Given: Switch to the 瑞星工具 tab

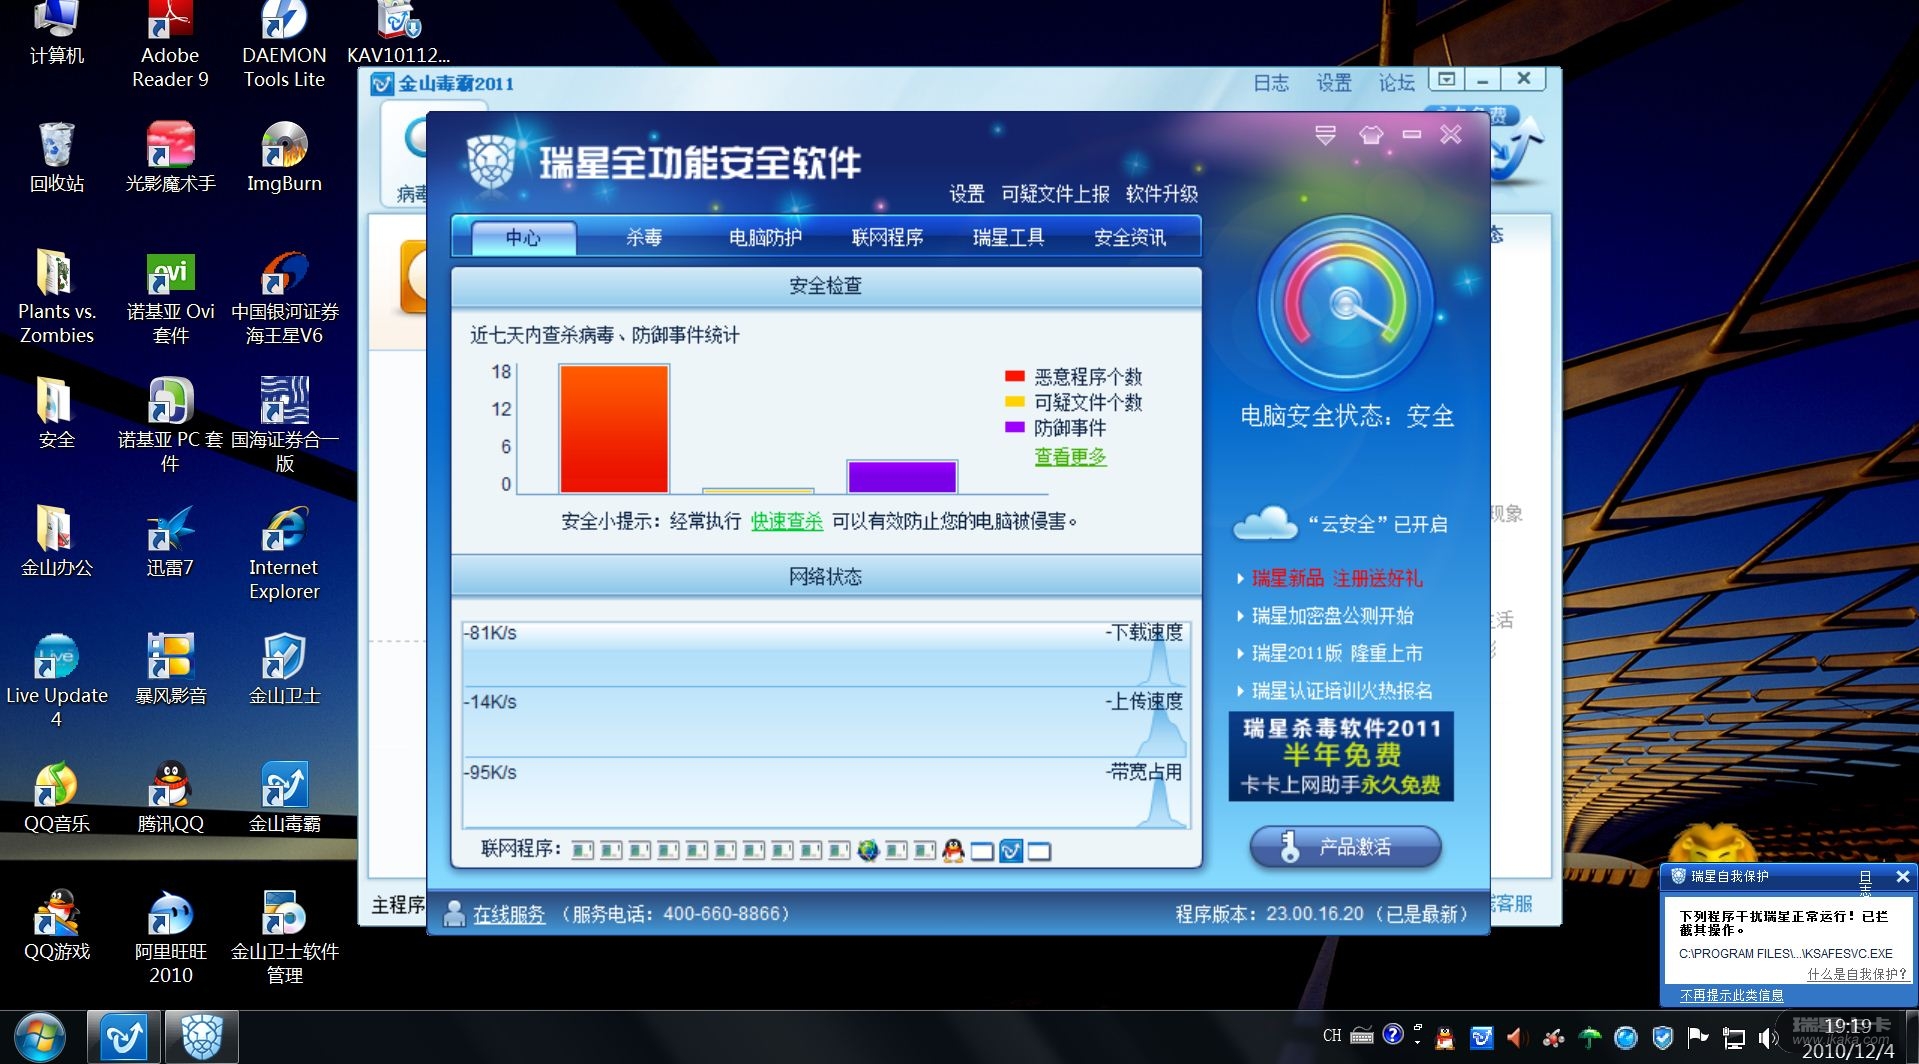Looking at the screenshot, I should click(1008, 237).
